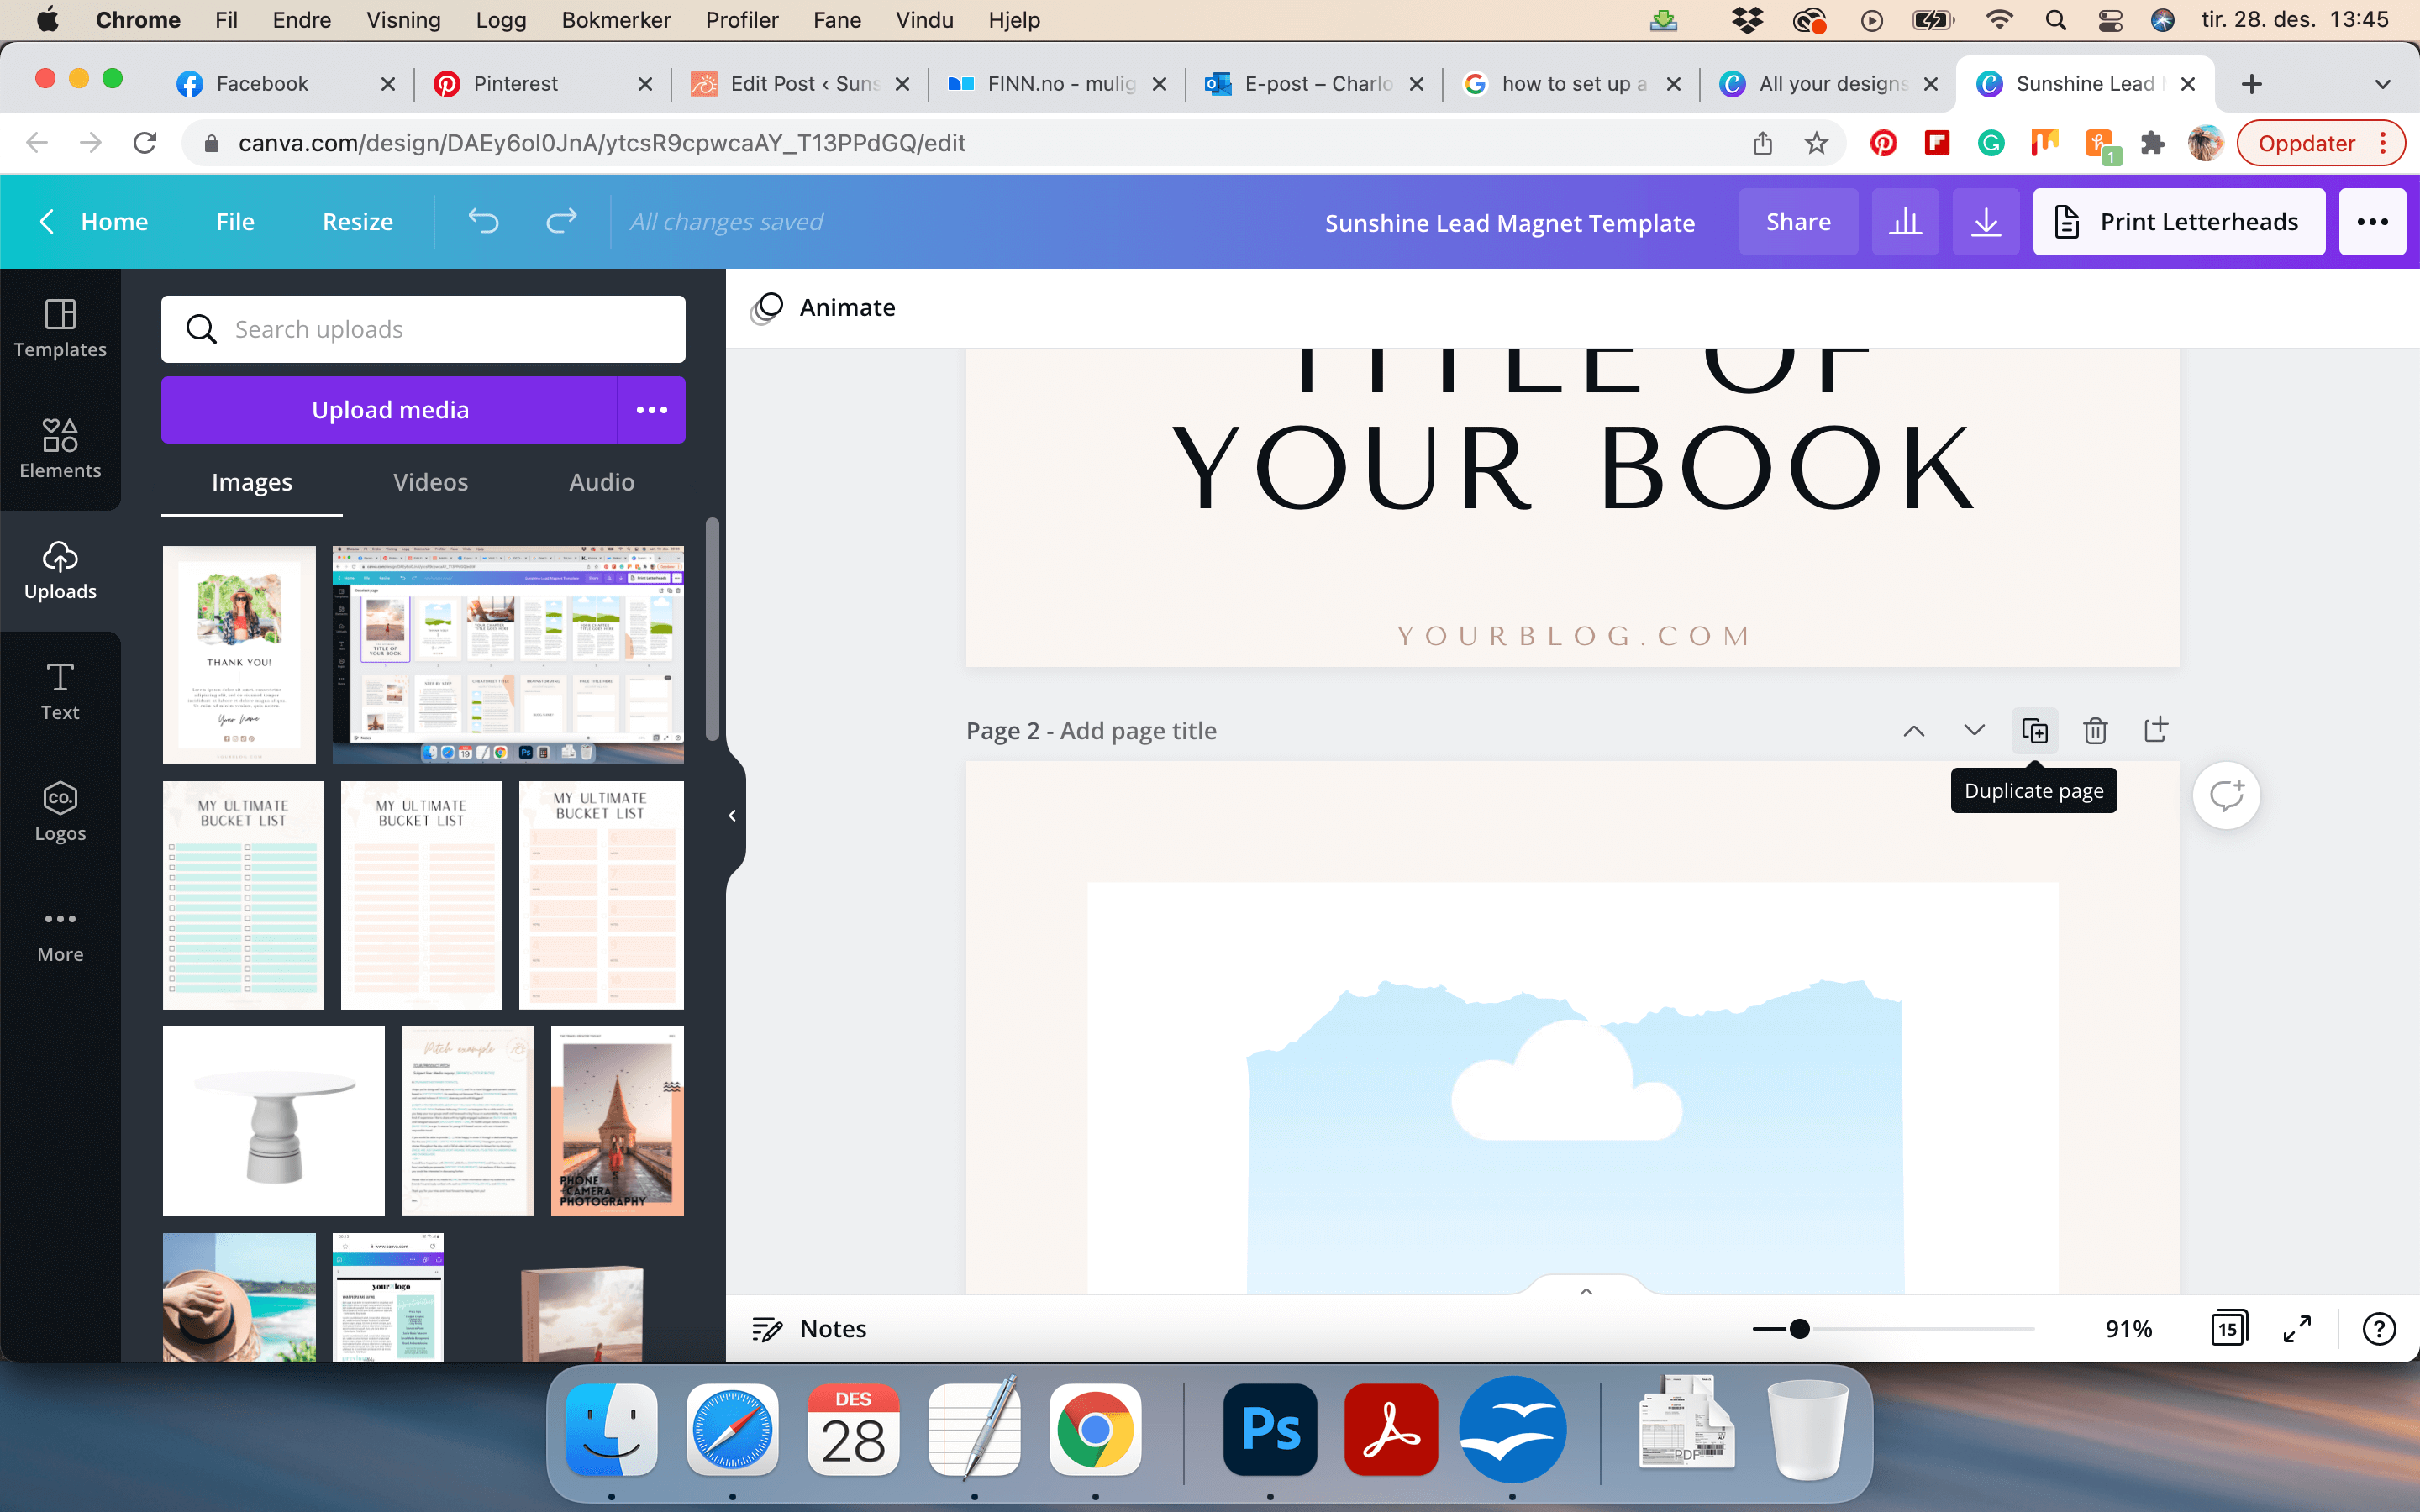
Task: Add a new page after page 2
Action: 2156,730
